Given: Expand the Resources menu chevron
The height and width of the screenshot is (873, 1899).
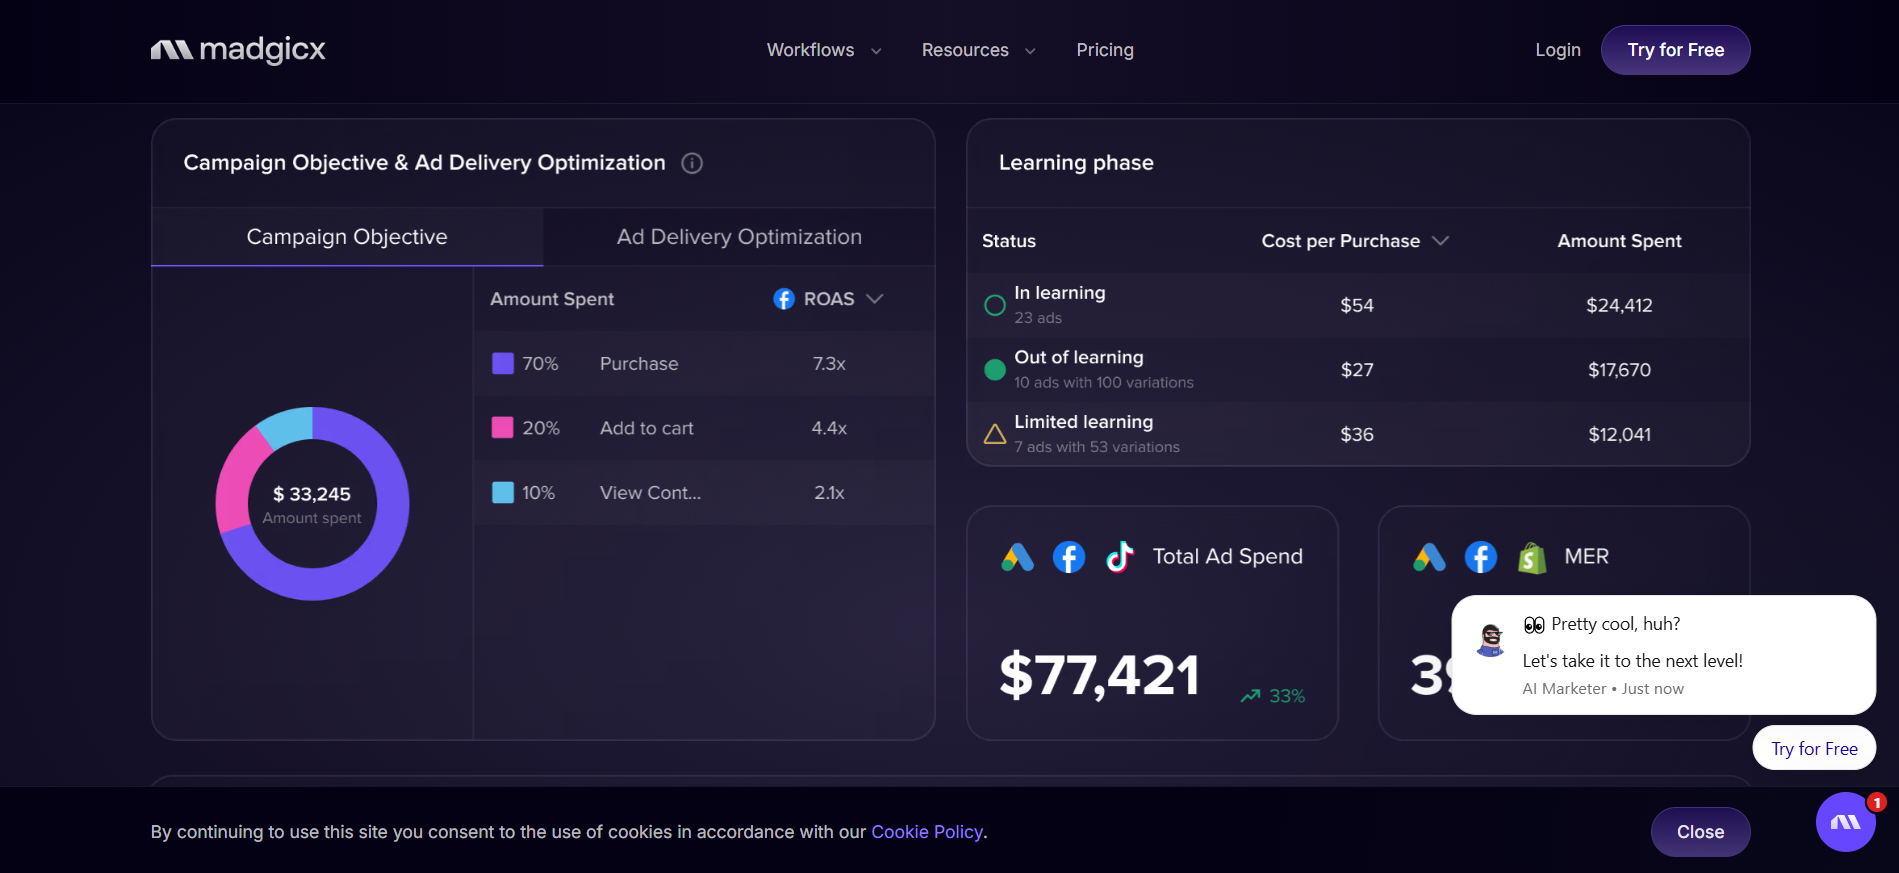Looking at the screenshot, I should [x=1030, y=51].
